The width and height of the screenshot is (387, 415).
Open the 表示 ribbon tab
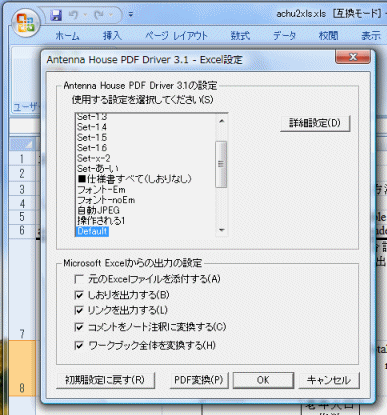tap(371, 35)
